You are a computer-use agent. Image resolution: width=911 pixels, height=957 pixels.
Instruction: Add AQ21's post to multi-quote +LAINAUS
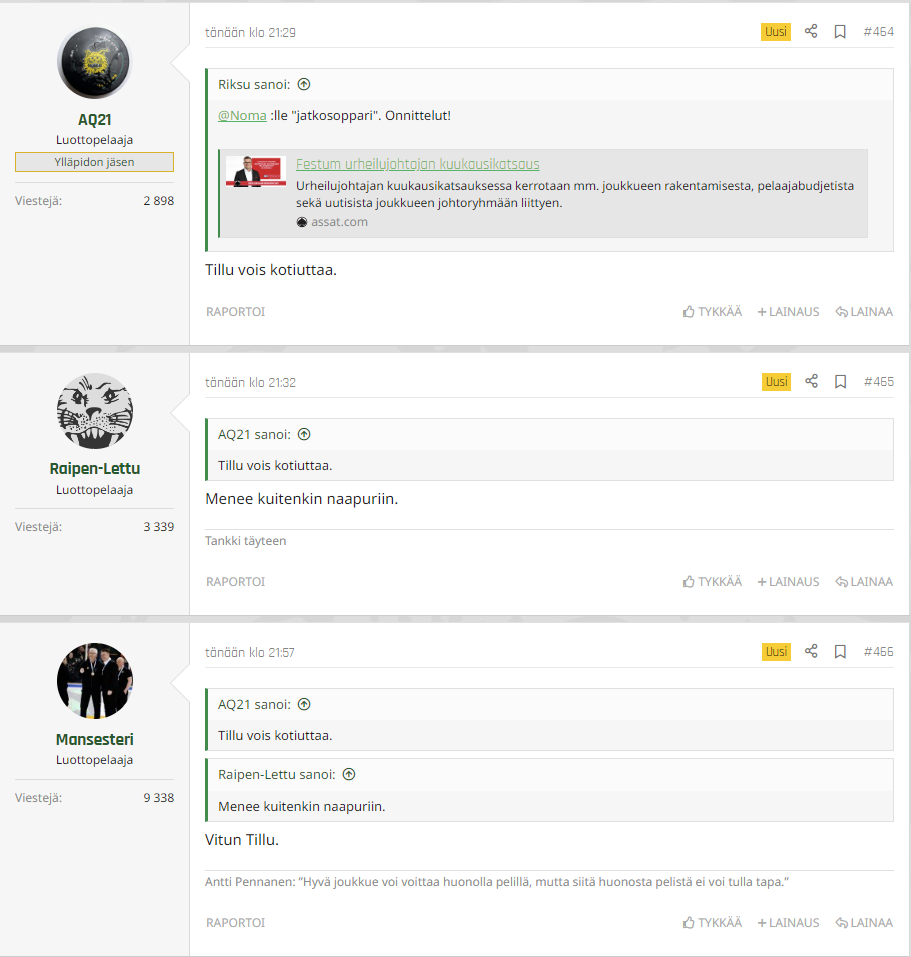788,312
